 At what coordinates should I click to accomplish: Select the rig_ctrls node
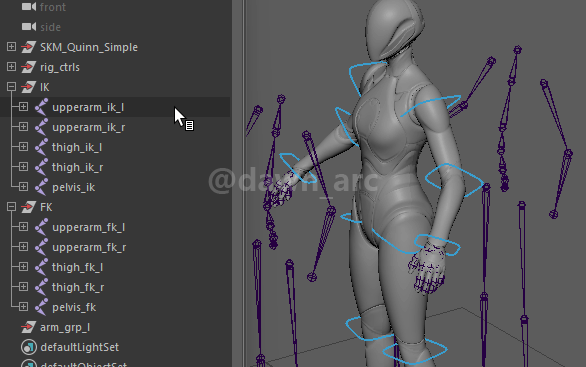(x=60, y=67)
